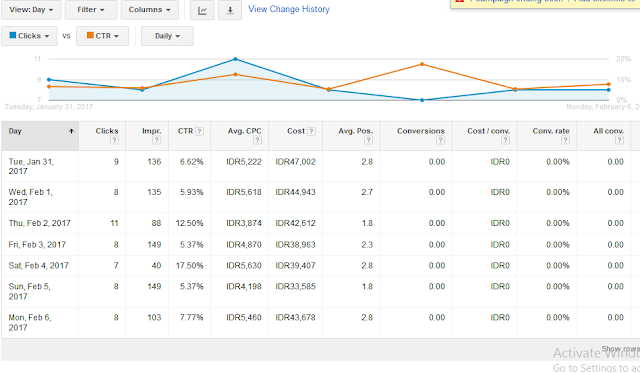Click the 12.50% CTR value
This screenshot has height=373, width=640.
[x=189, y=223]
